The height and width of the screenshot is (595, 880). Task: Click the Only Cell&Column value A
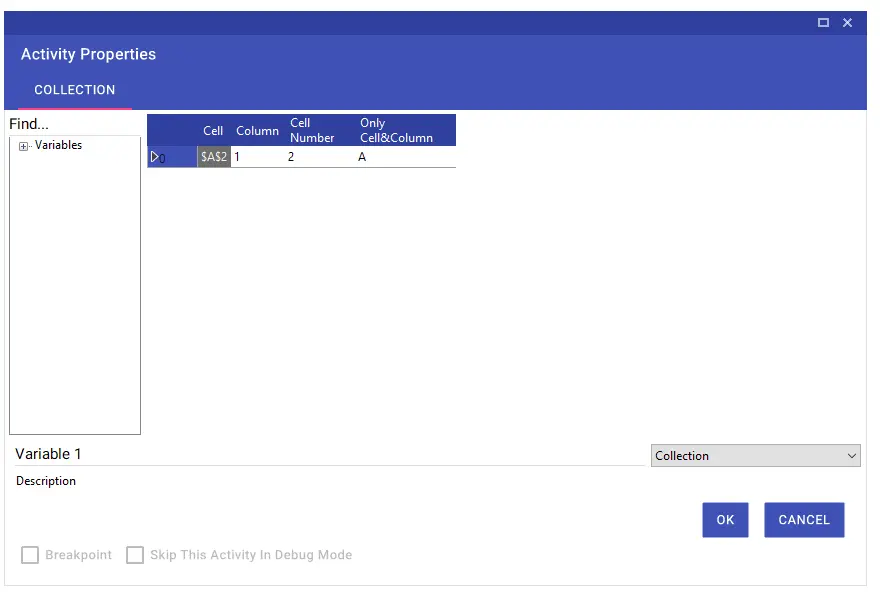405,157
